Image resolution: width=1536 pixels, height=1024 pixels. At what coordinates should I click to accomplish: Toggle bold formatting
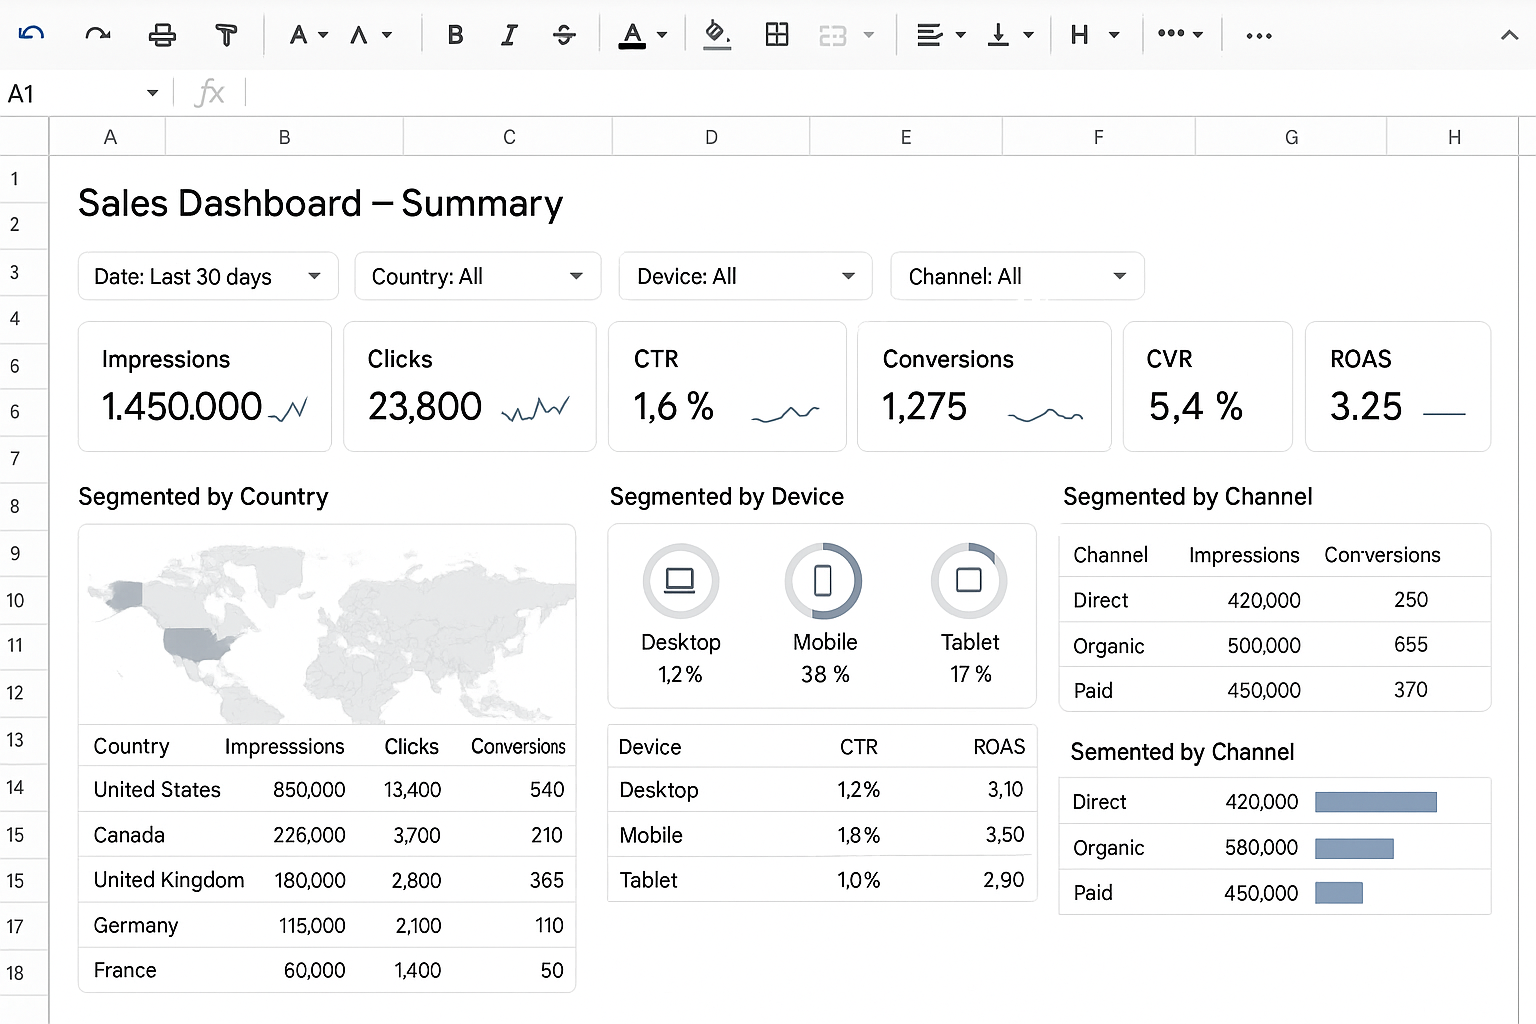(455, 34)
